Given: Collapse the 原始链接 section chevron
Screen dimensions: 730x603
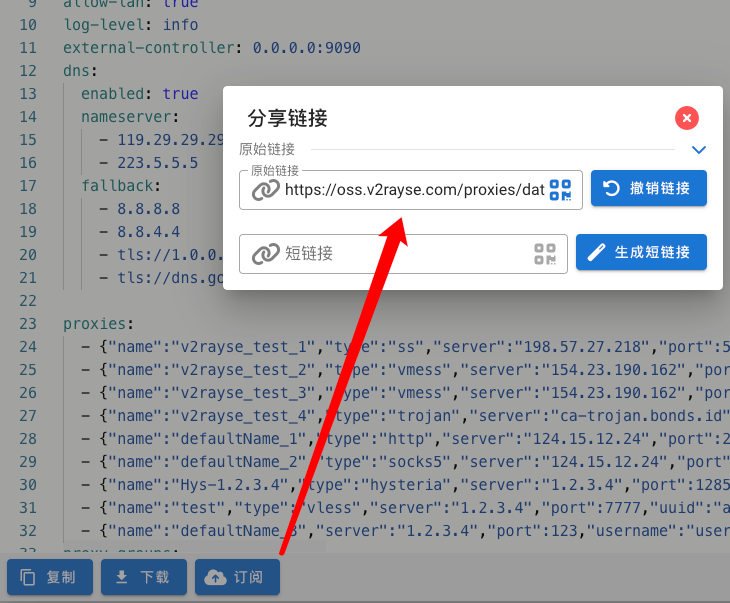Looking at the screenshot, I should (x=699, y=150).
